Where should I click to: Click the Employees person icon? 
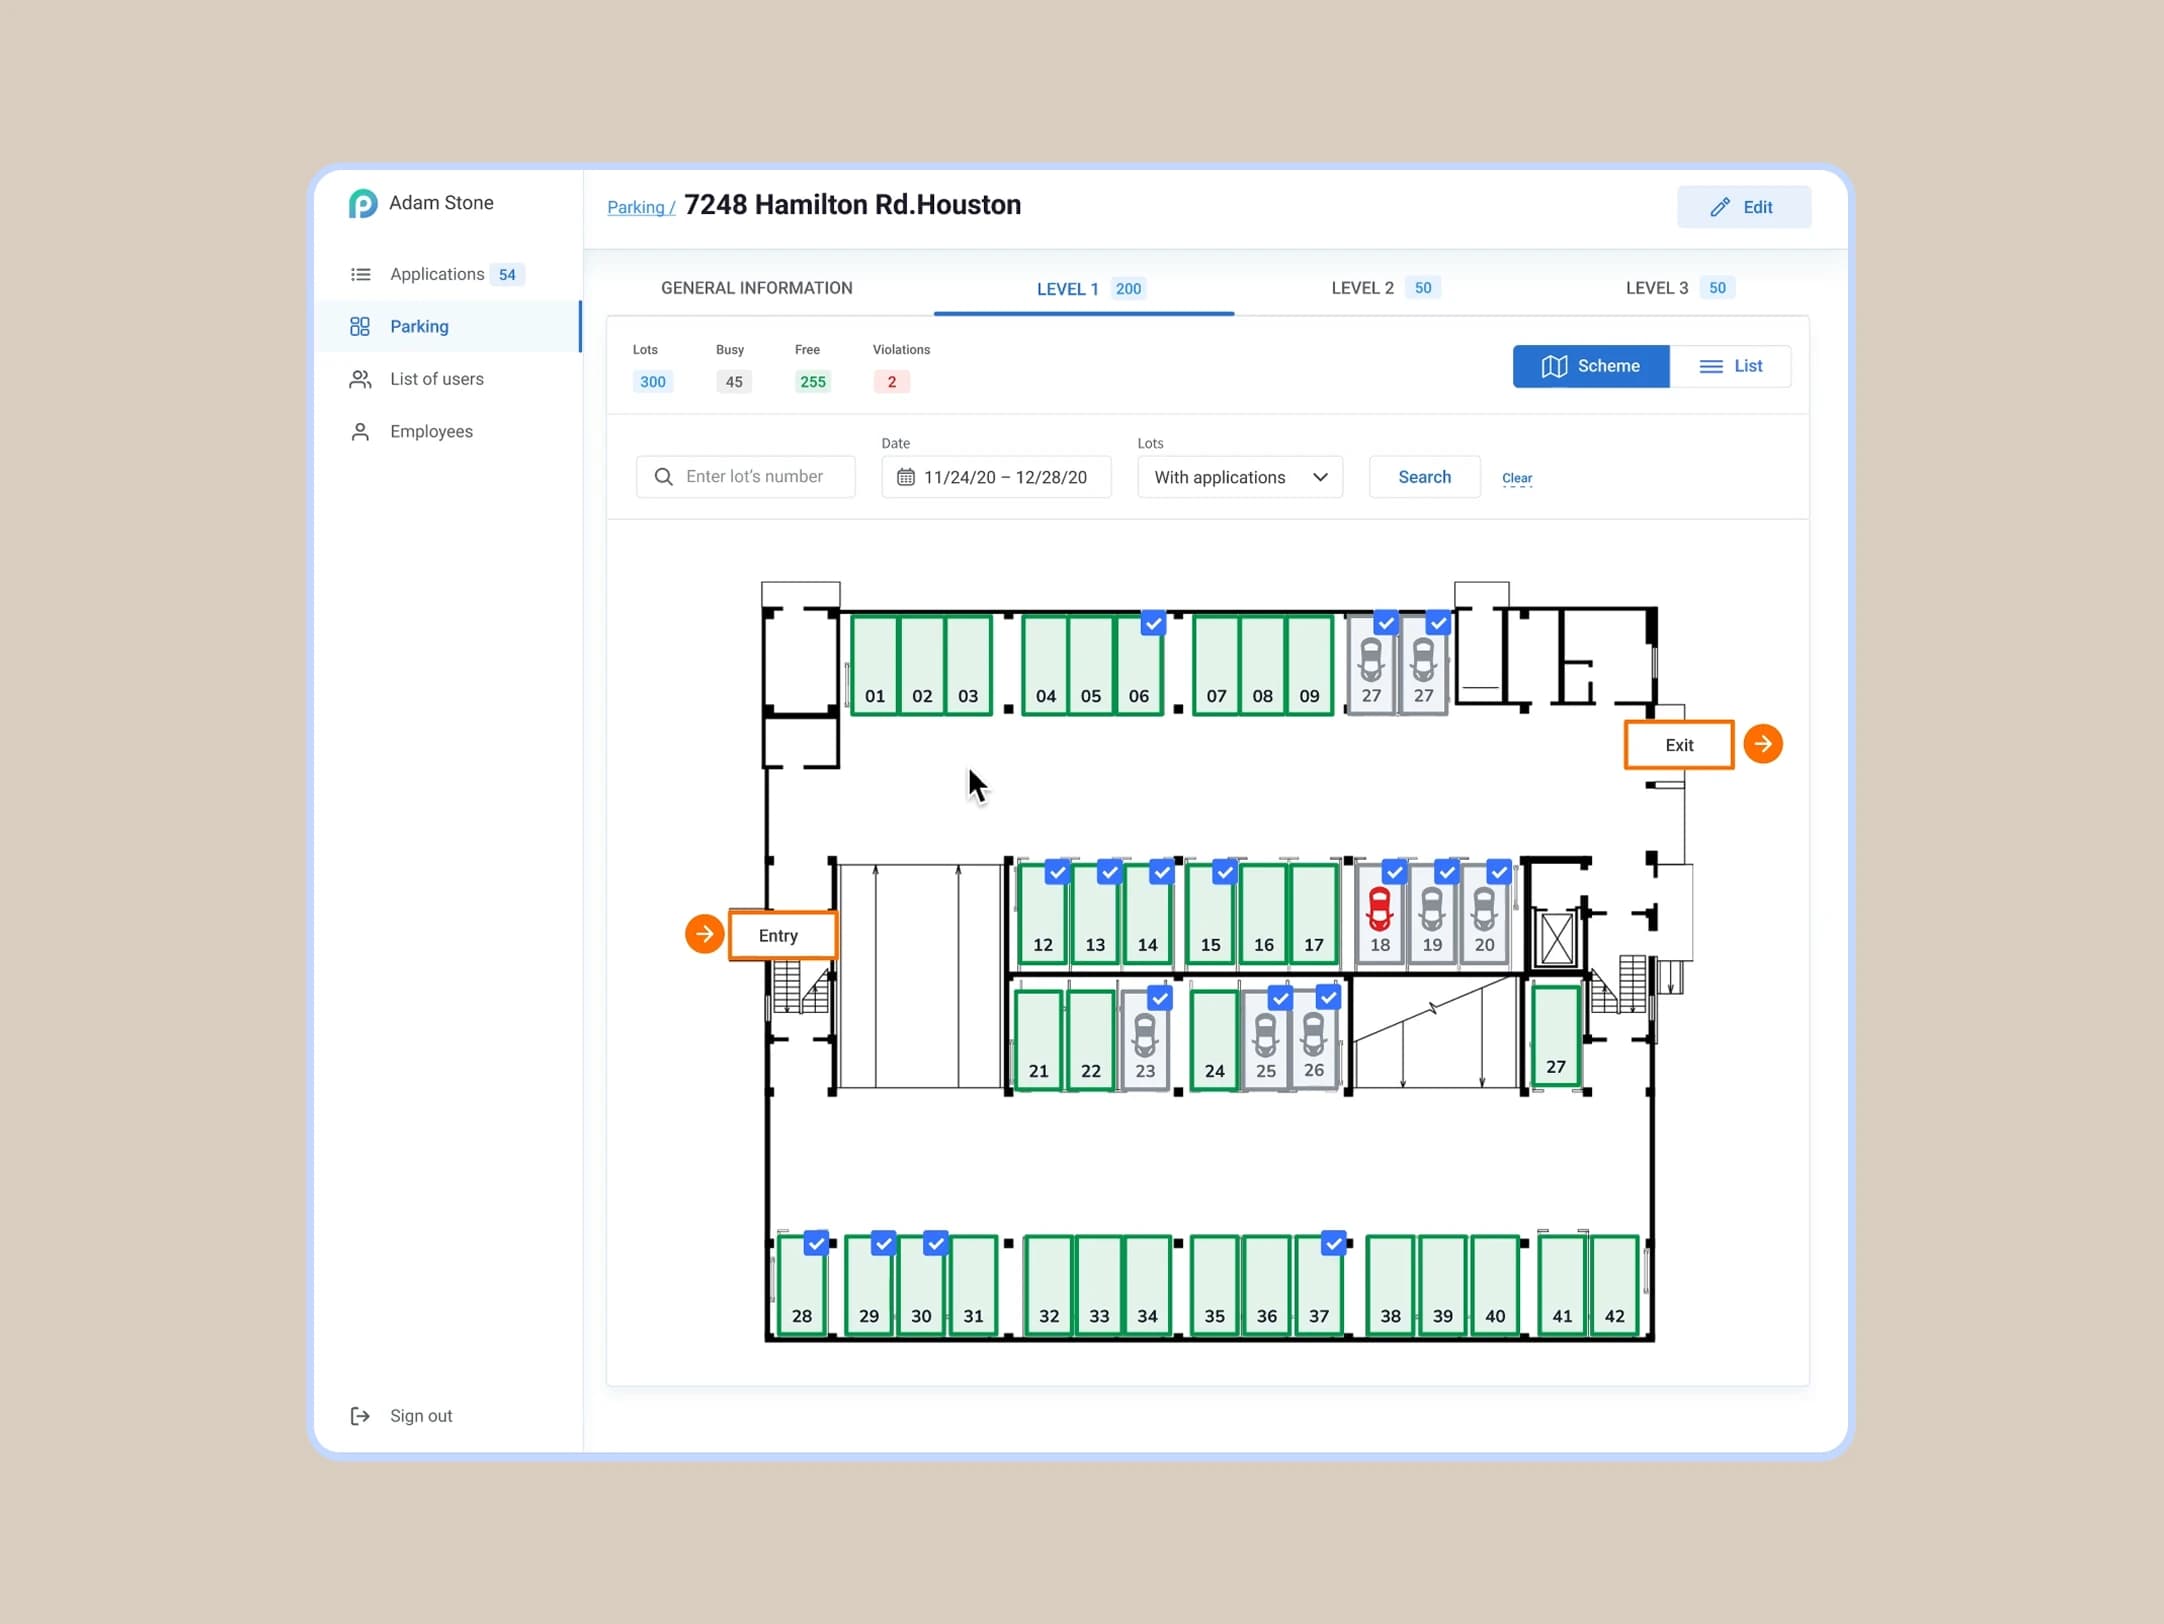tap(360, 431)
